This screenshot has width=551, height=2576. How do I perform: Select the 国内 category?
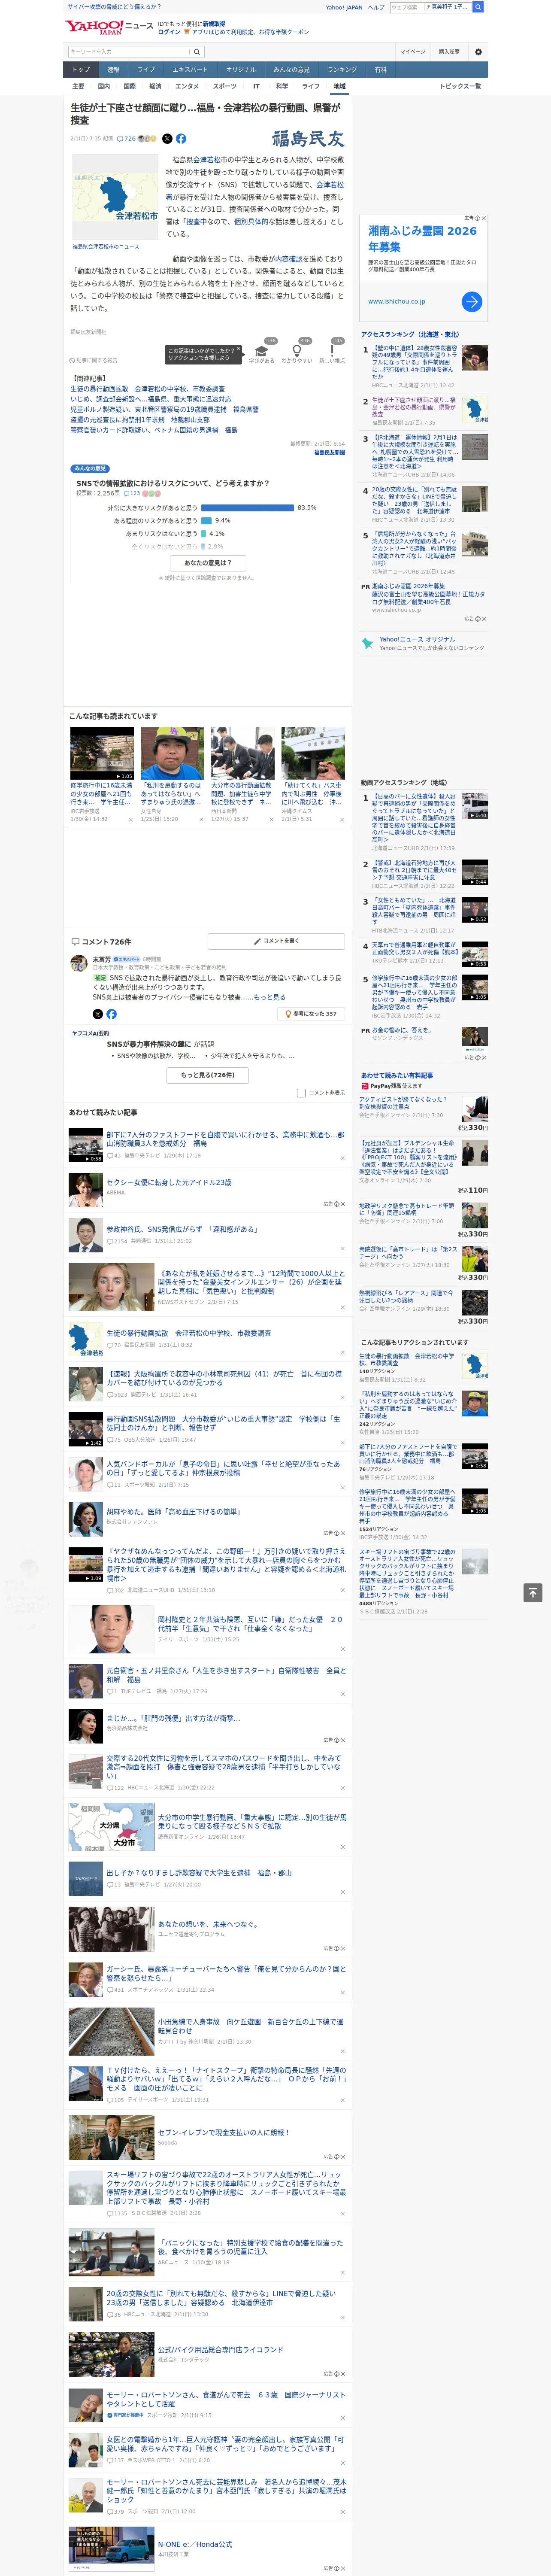click(104, 86)
